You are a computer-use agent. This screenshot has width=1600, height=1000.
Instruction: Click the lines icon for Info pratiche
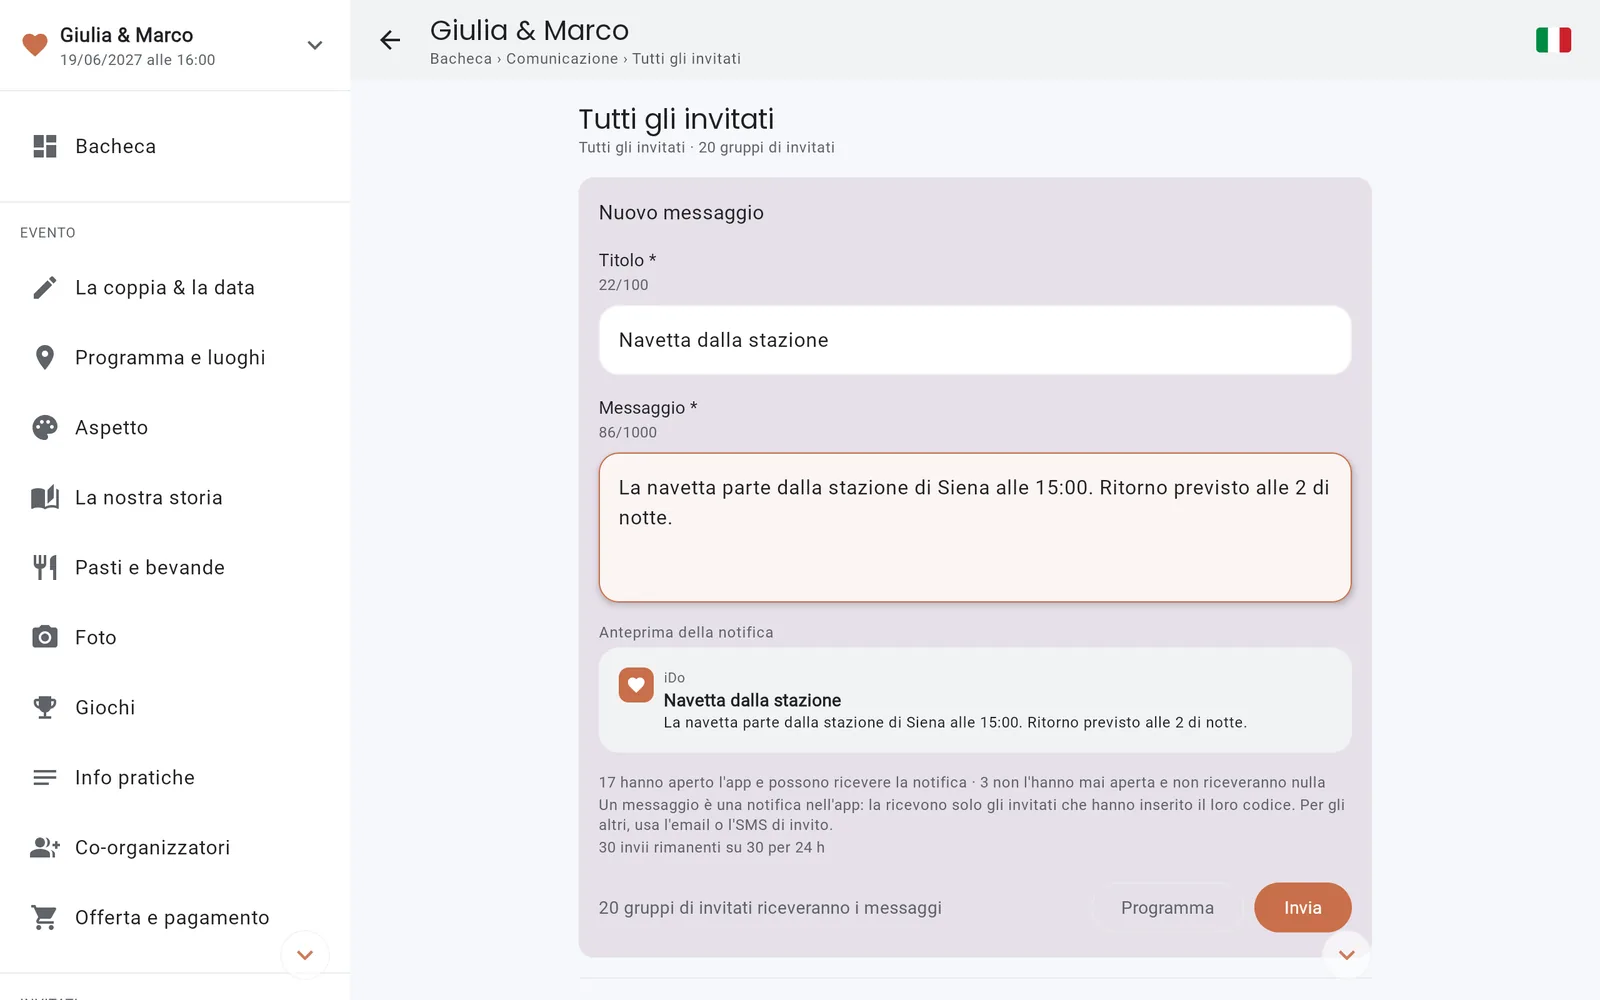[45, 778]
